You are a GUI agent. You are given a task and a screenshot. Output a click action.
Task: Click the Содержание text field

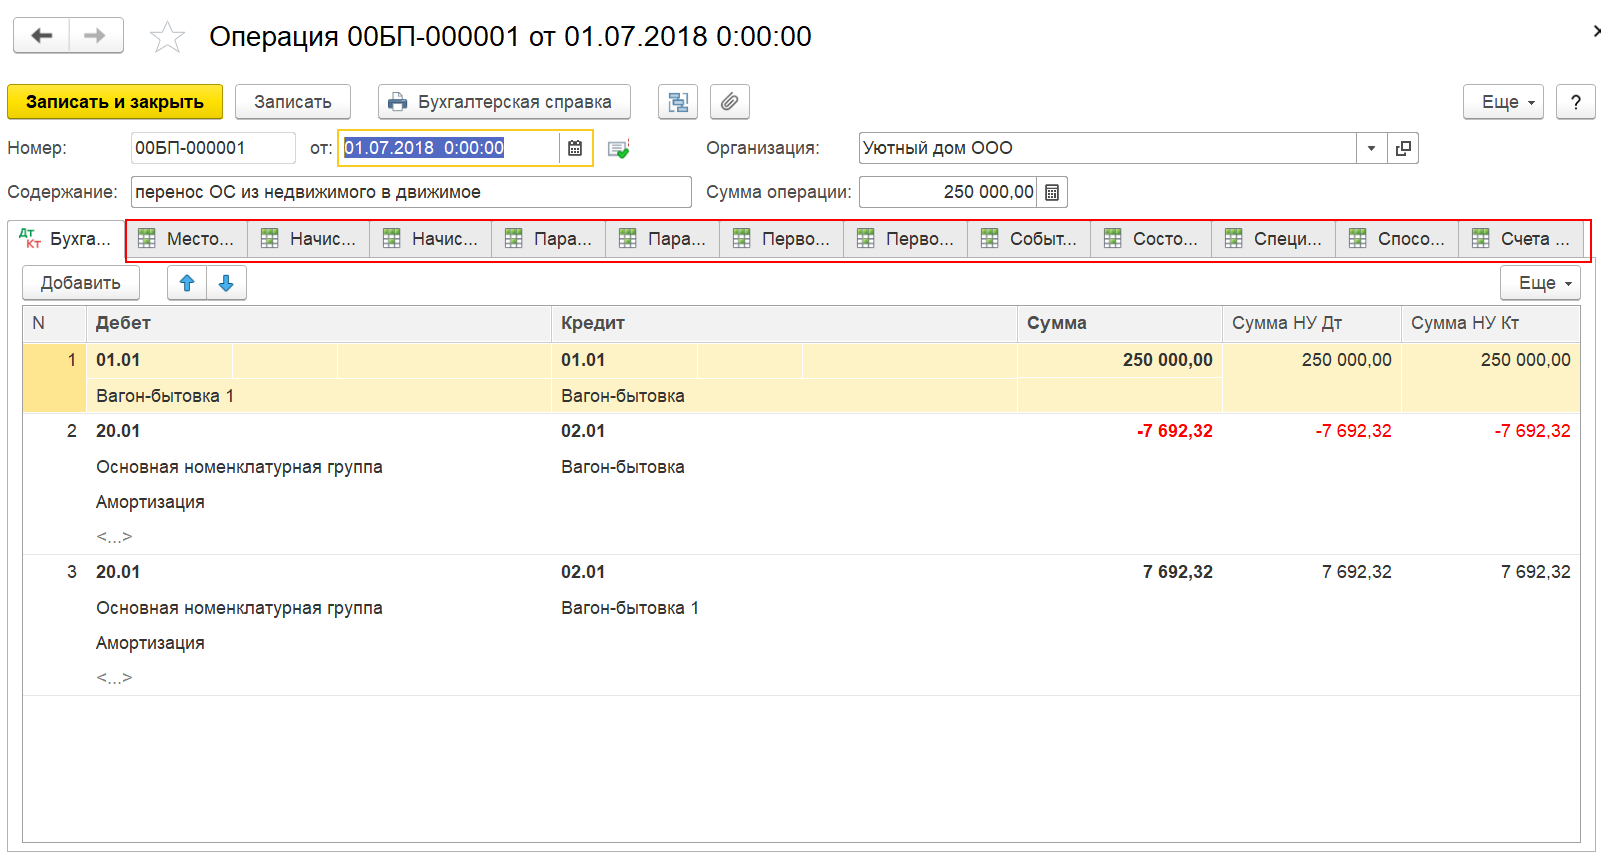pyautogui.click(x=411, y=192)
